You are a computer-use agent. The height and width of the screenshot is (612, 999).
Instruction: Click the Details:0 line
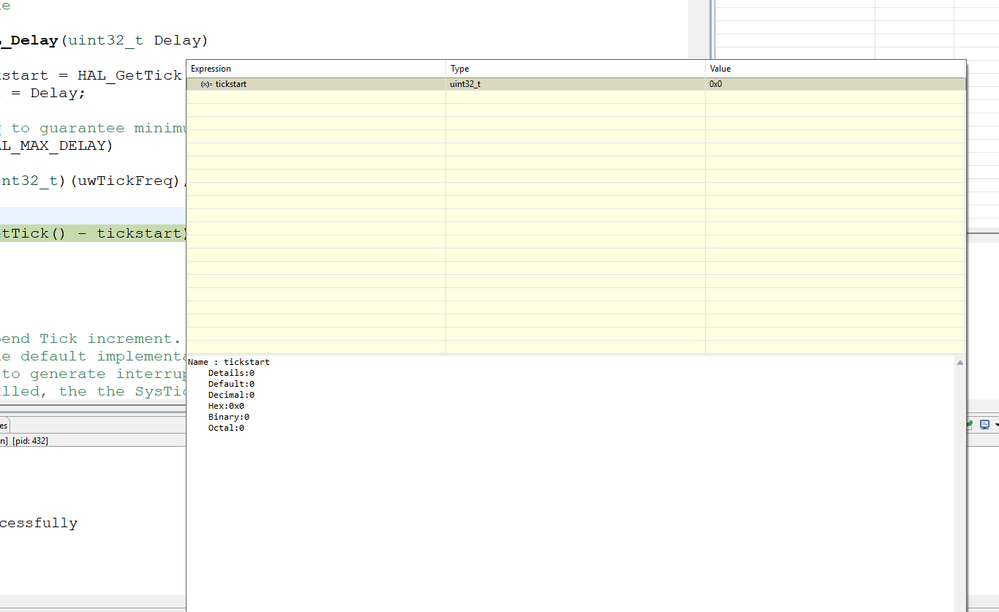pyautogui.click(x=231, y=373)
